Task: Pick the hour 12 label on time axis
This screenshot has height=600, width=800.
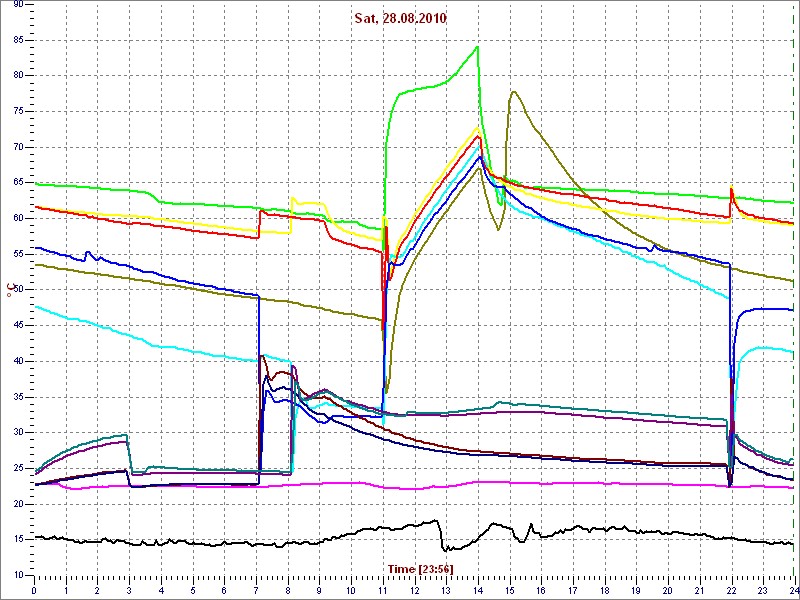Action: click(x=414, y=589)
